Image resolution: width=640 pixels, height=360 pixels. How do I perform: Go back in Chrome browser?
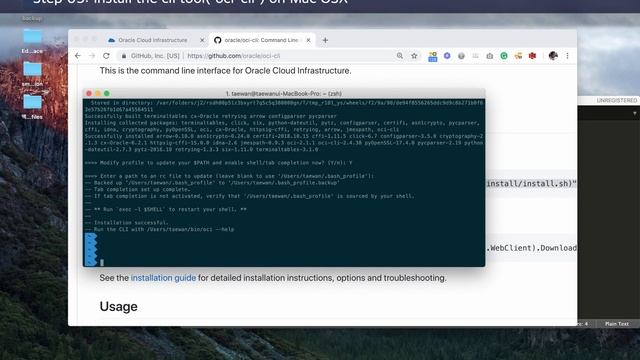coord(78,56)
